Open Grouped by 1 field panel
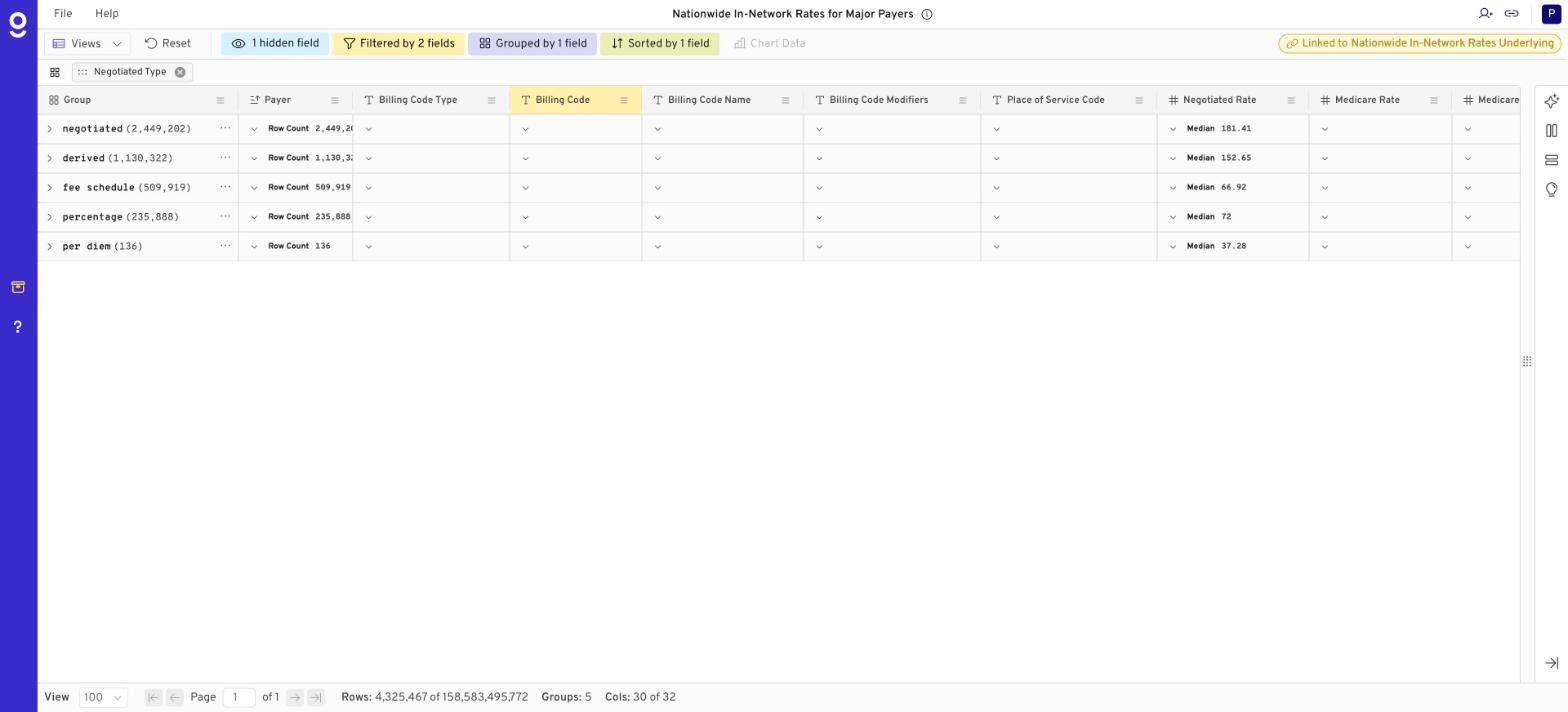Screen dimensions: 1568x712 [x=532, y=44]
